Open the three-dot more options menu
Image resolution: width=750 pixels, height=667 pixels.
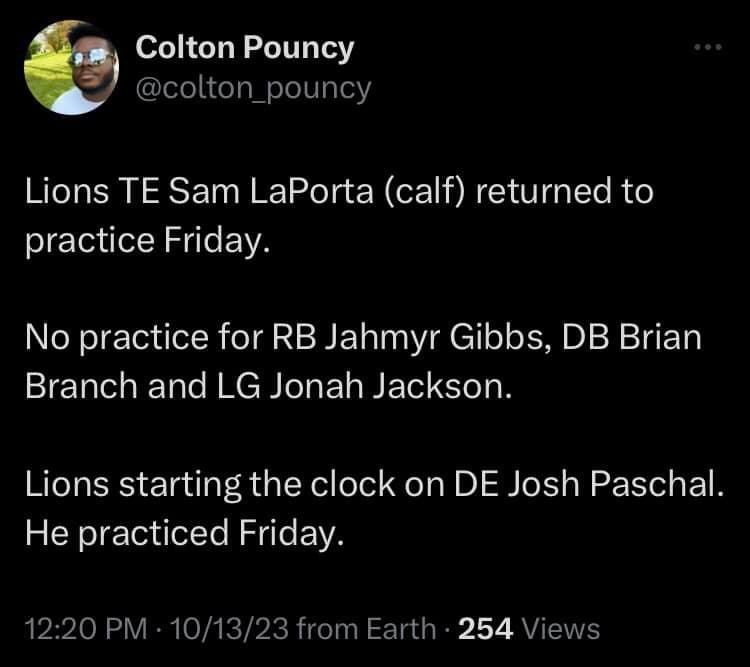[x=708, y=47]
